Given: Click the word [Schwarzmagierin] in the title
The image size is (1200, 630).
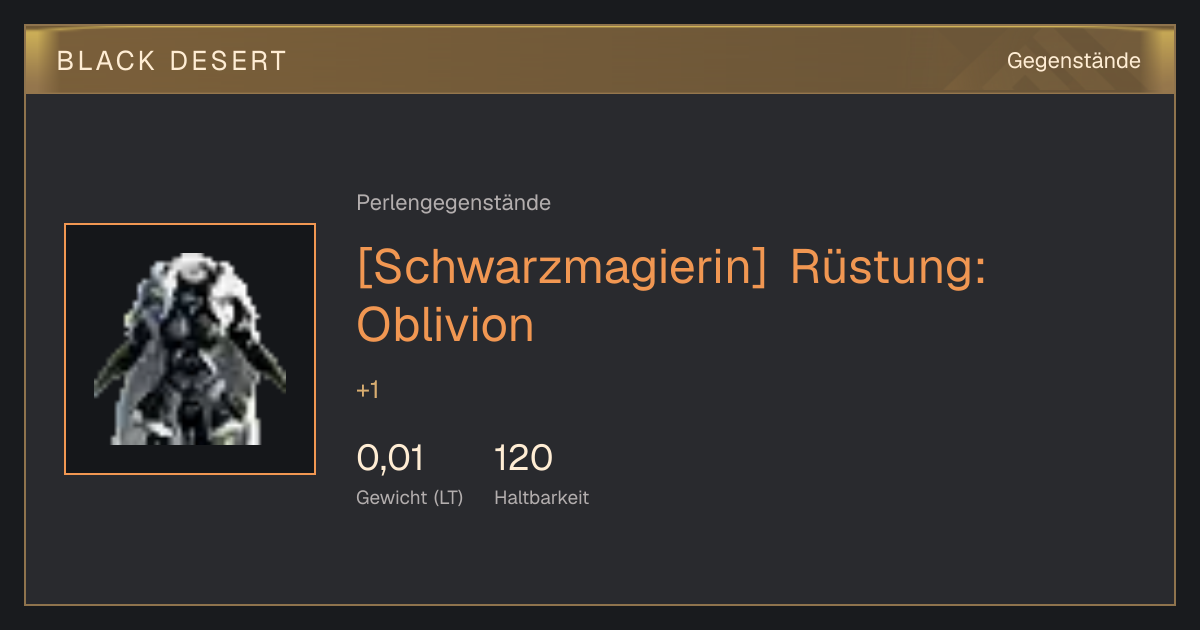Looking at the screenshot, I should point(561,267).
